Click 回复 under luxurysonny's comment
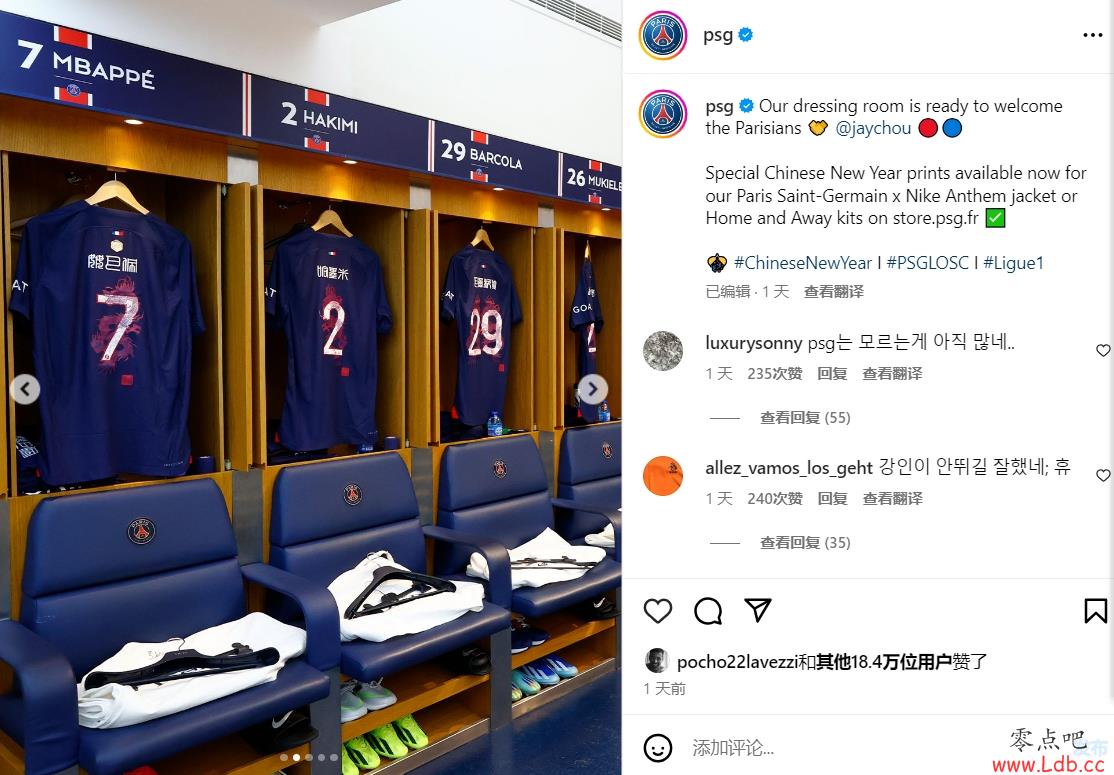1114x775 pixels. coord(832,374)
